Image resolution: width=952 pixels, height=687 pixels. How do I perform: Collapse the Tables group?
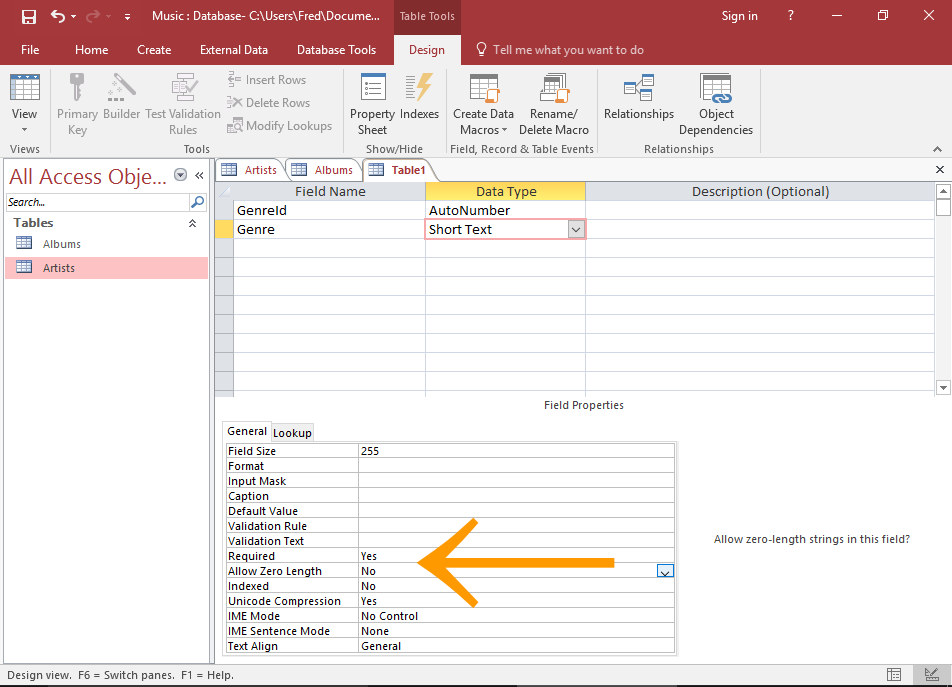coord(192,223)
